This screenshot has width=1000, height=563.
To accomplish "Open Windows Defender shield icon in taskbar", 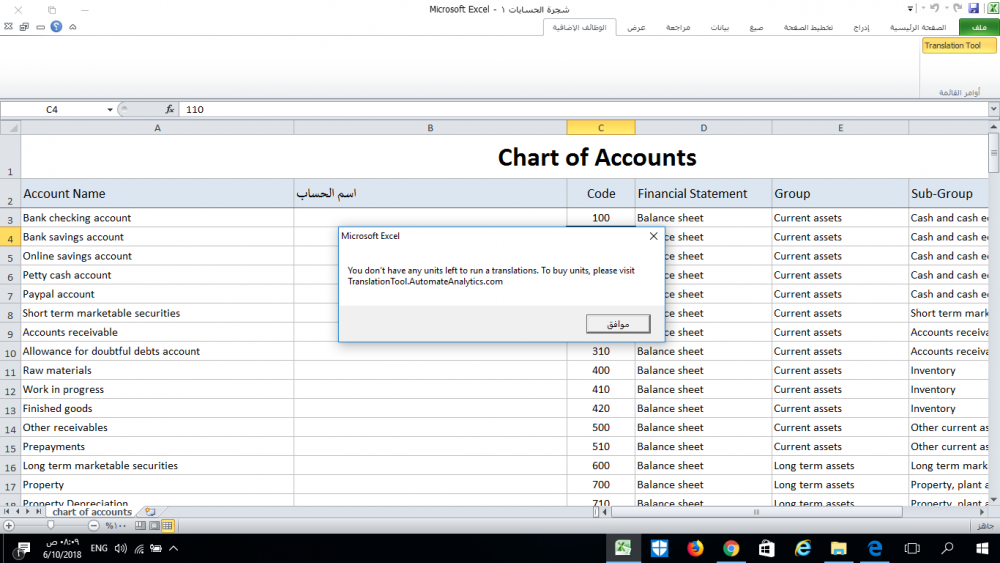I will 659,548.
